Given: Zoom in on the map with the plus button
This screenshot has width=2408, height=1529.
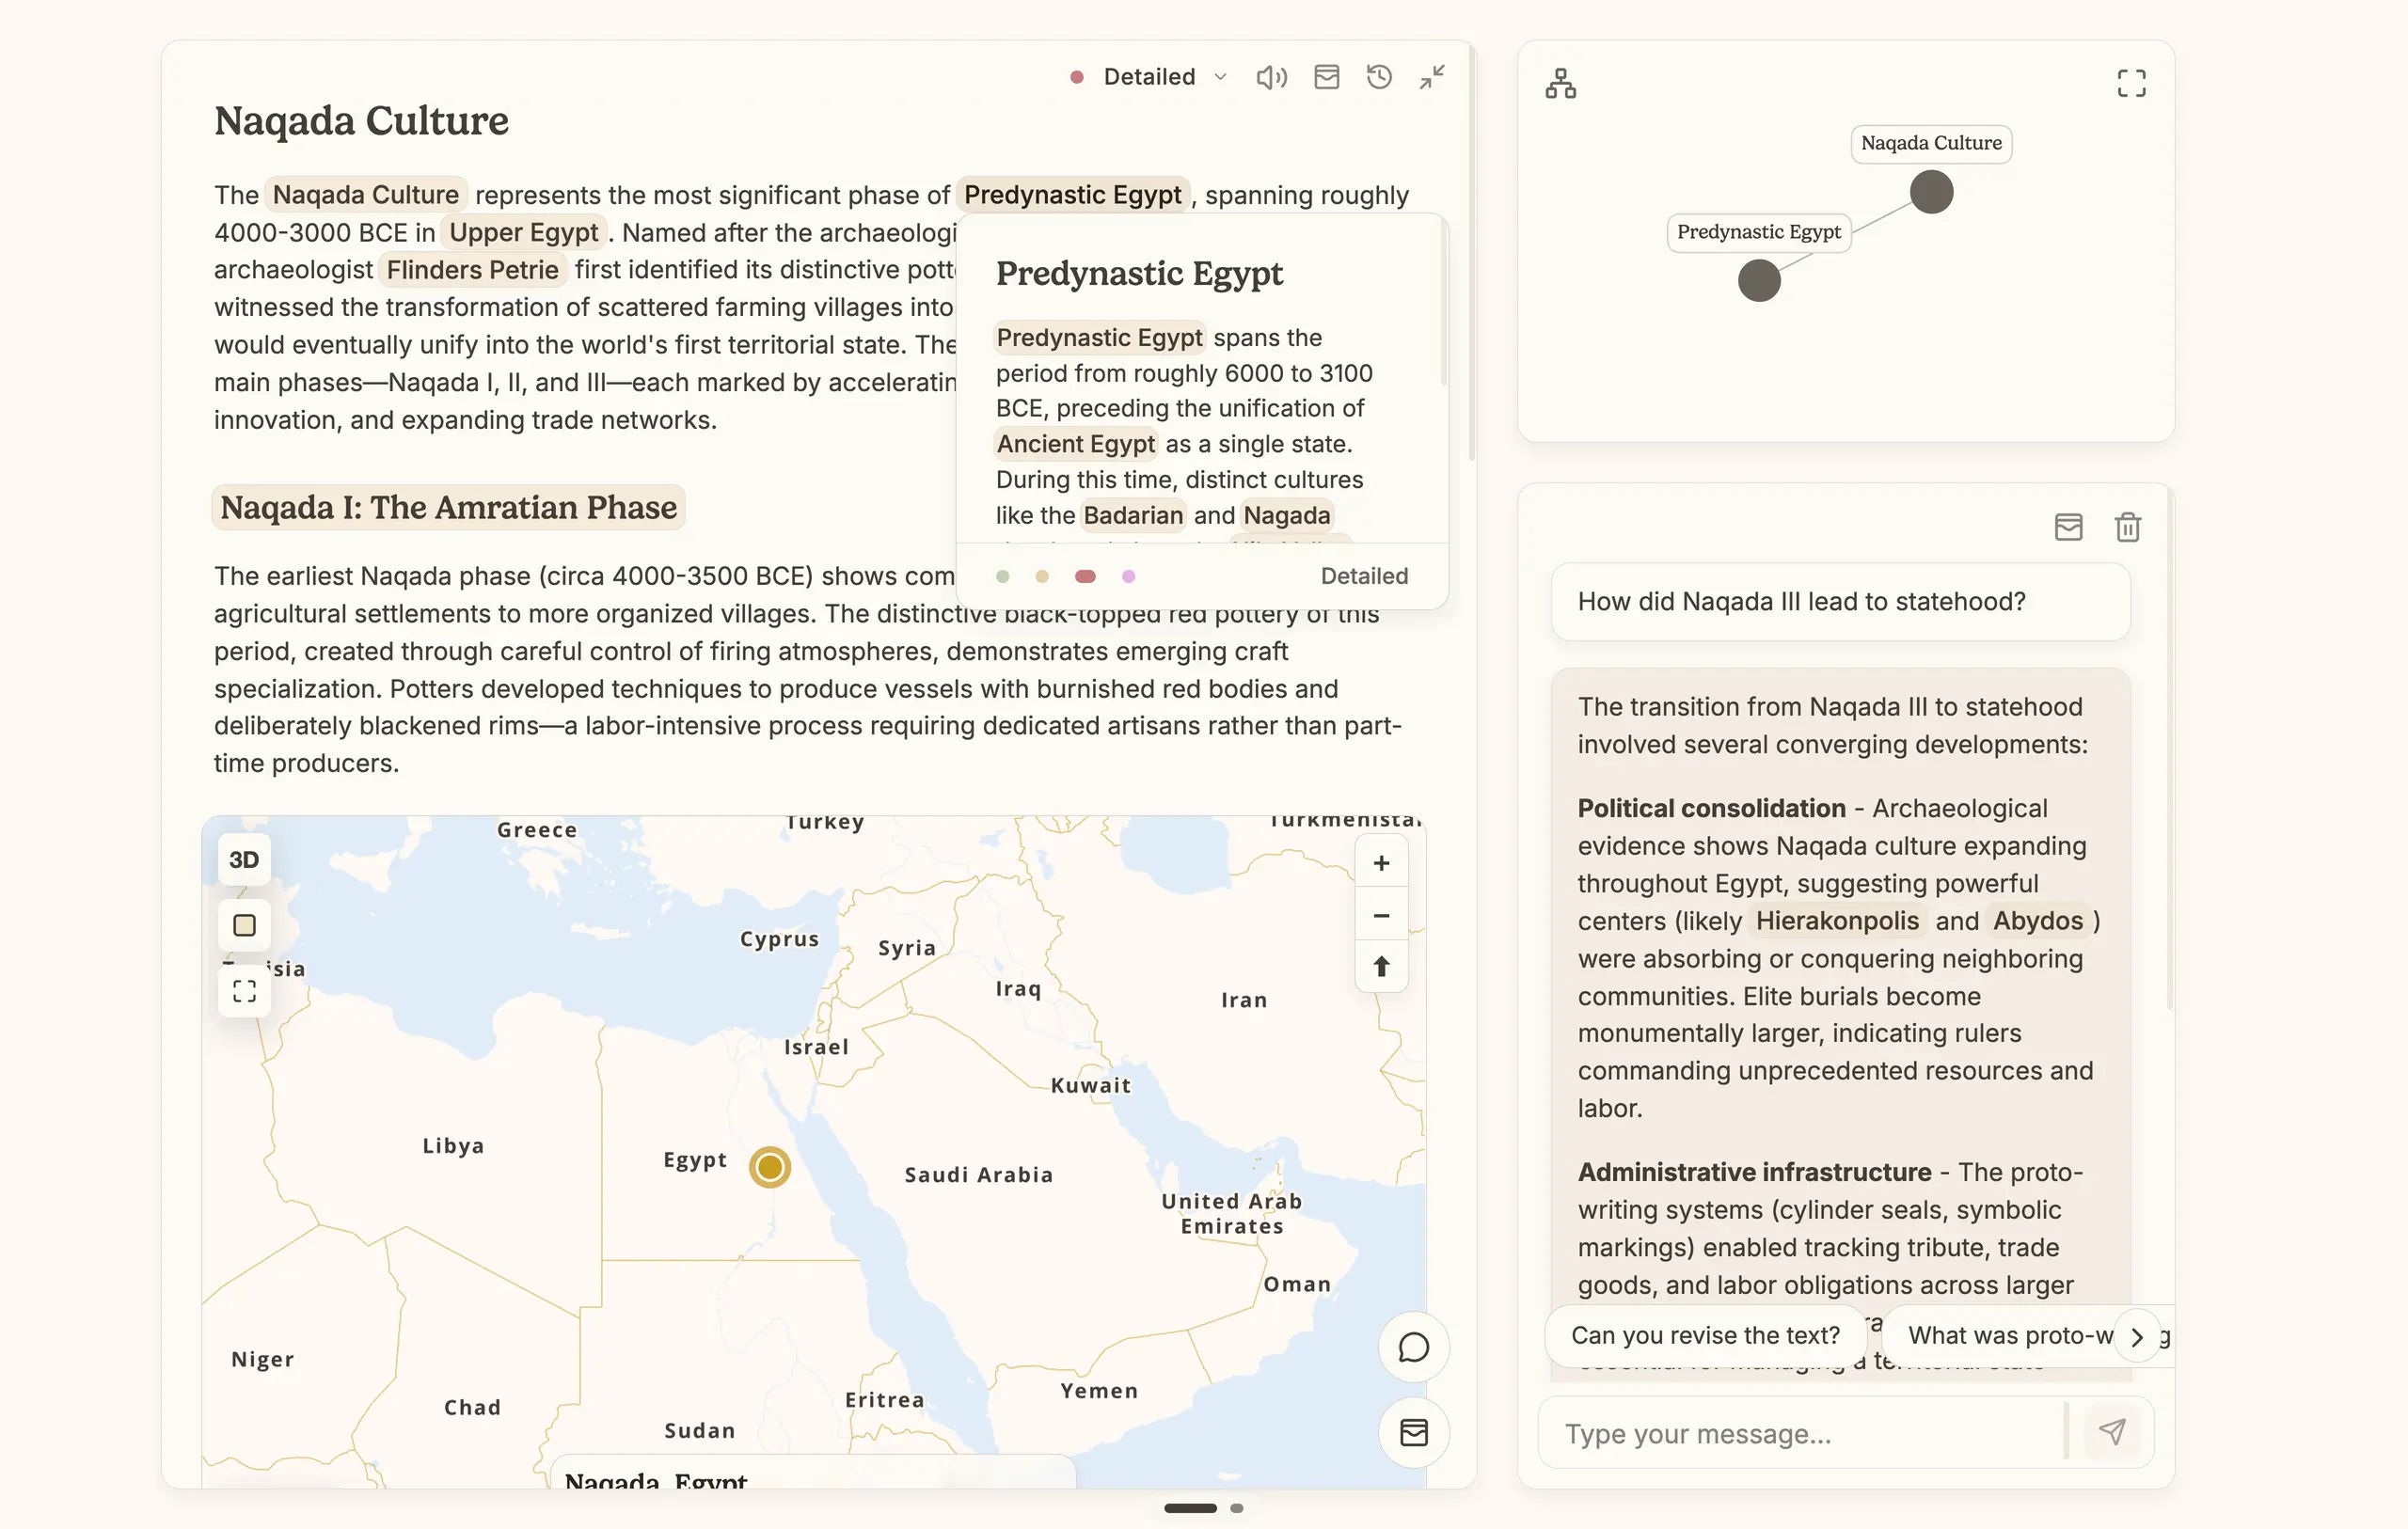Looking at the screenshot, I should [1381, 863].
